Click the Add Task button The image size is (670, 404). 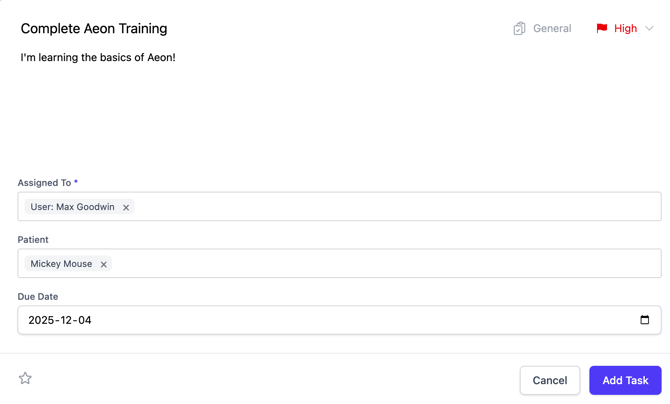click(x=625, y=380)
